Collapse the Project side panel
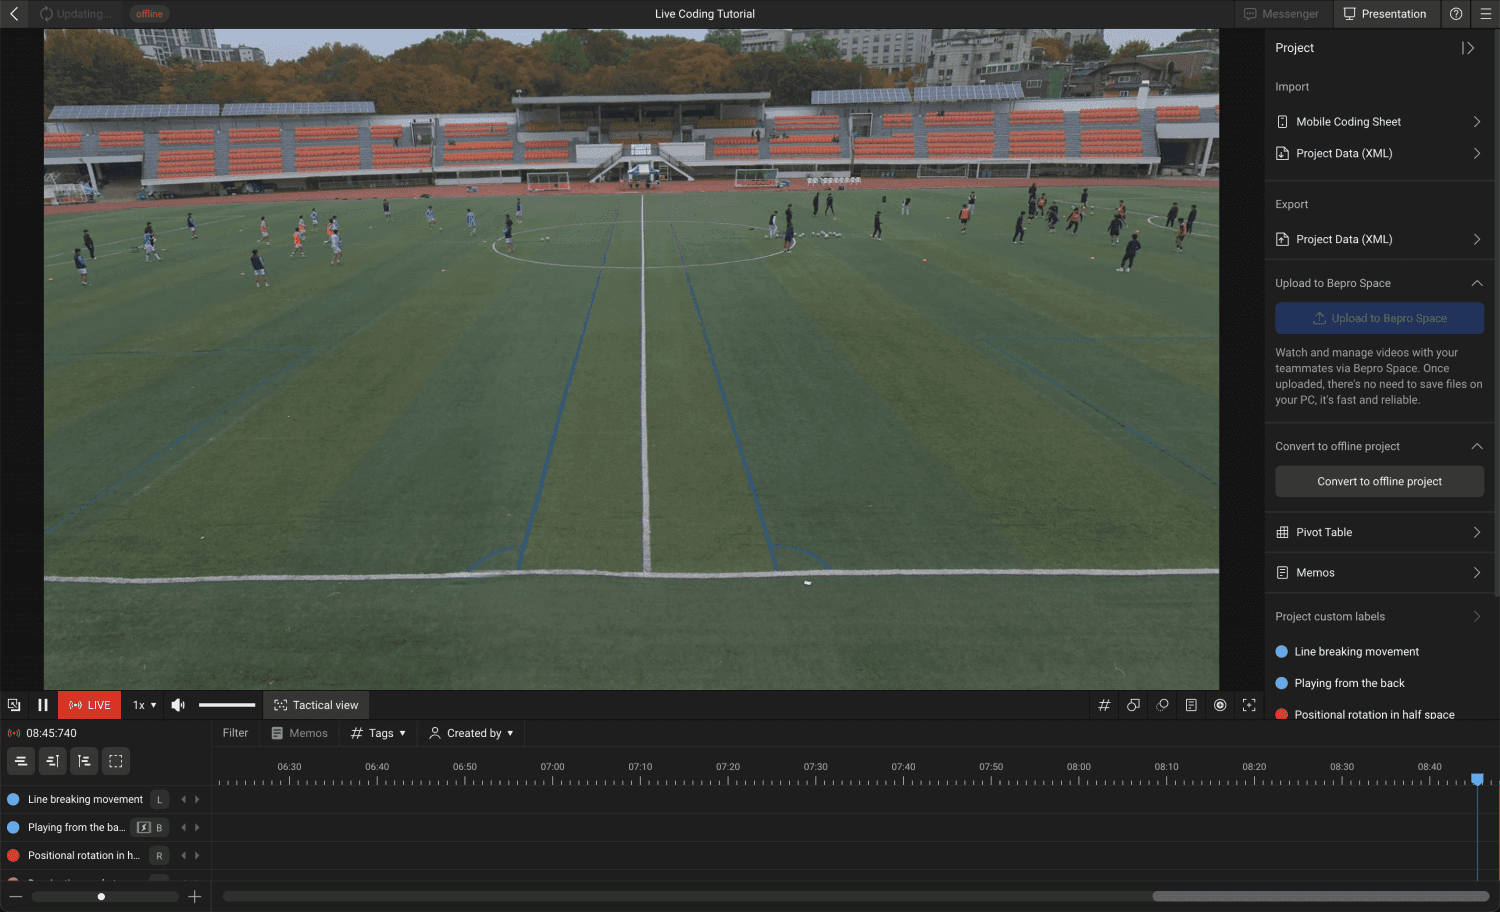The image size is (1500, 912). [1467, 48]
